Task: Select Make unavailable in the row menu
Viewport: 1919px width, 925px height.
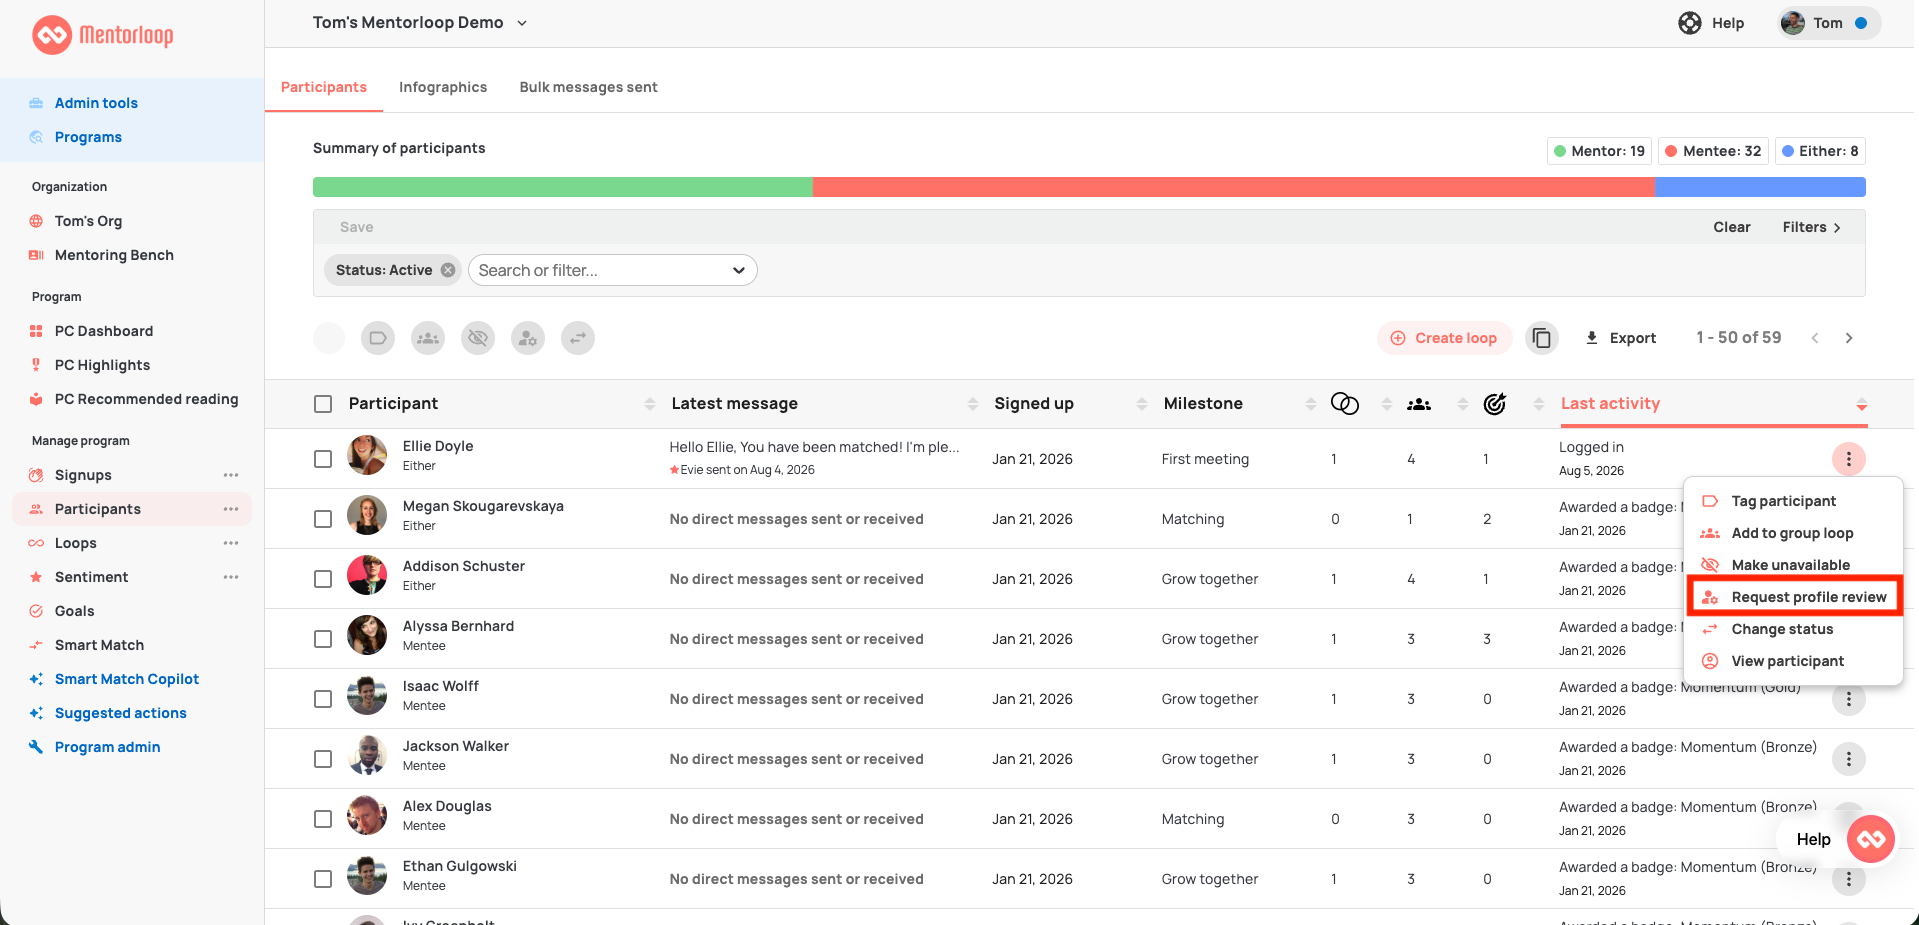Action: click(x=1793, y=565)
